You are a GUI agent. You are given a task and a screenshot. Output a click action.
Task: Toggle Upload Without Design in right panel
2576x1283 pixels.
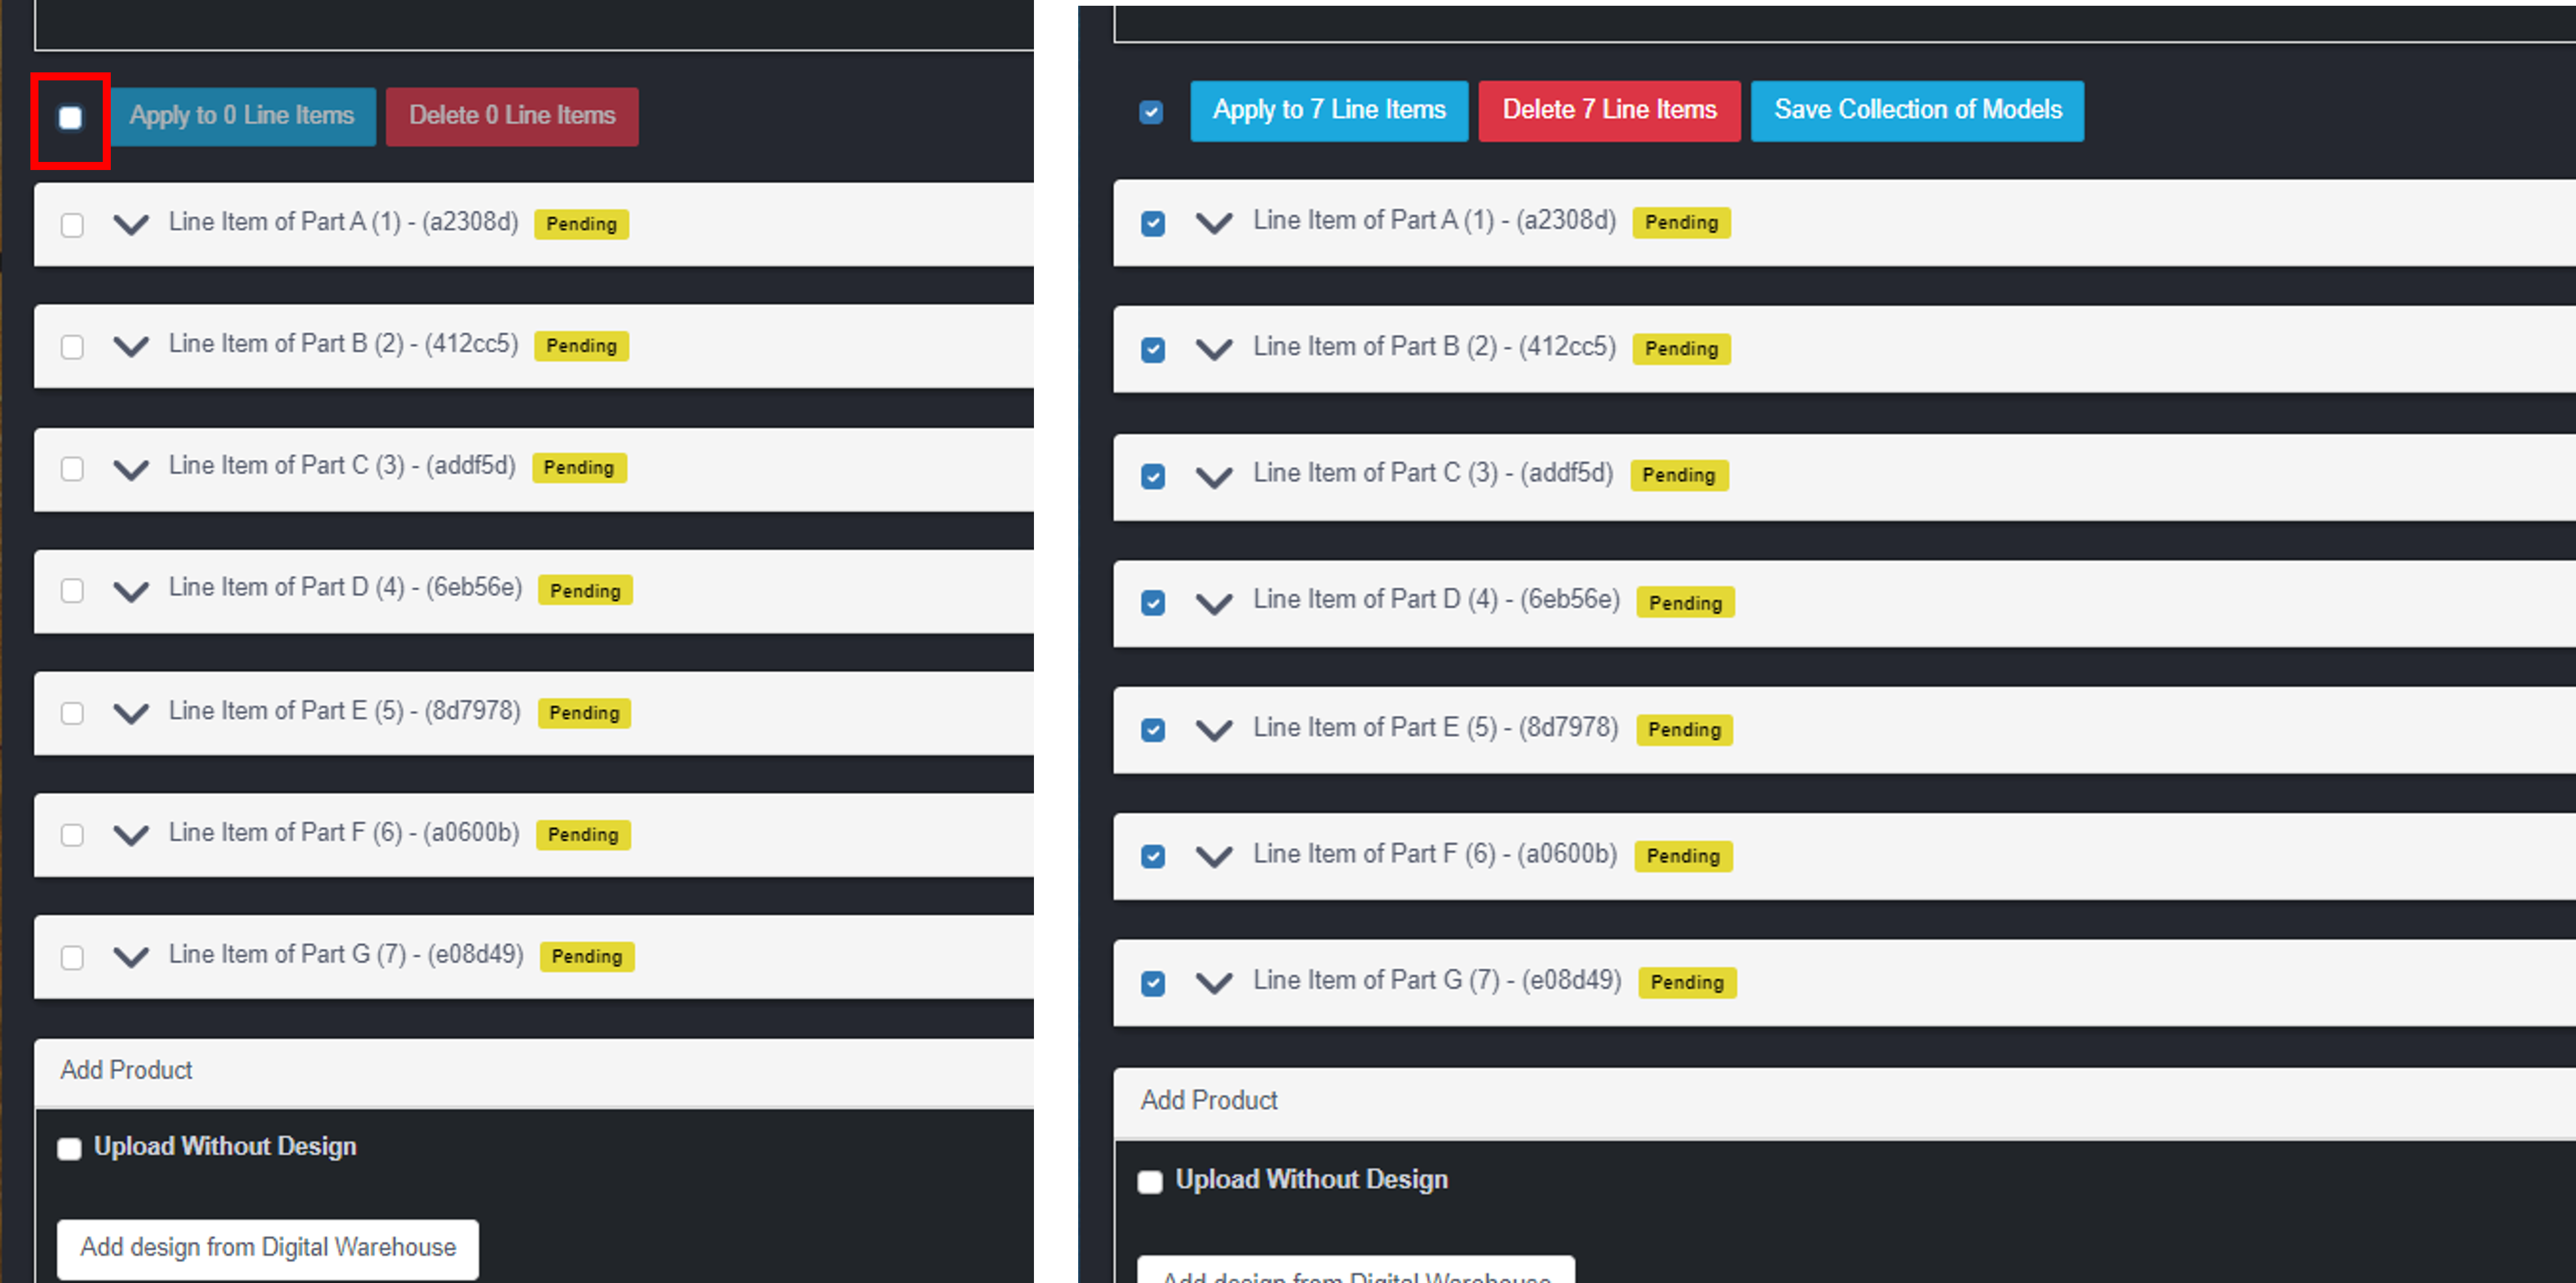click(1150, 1182)
